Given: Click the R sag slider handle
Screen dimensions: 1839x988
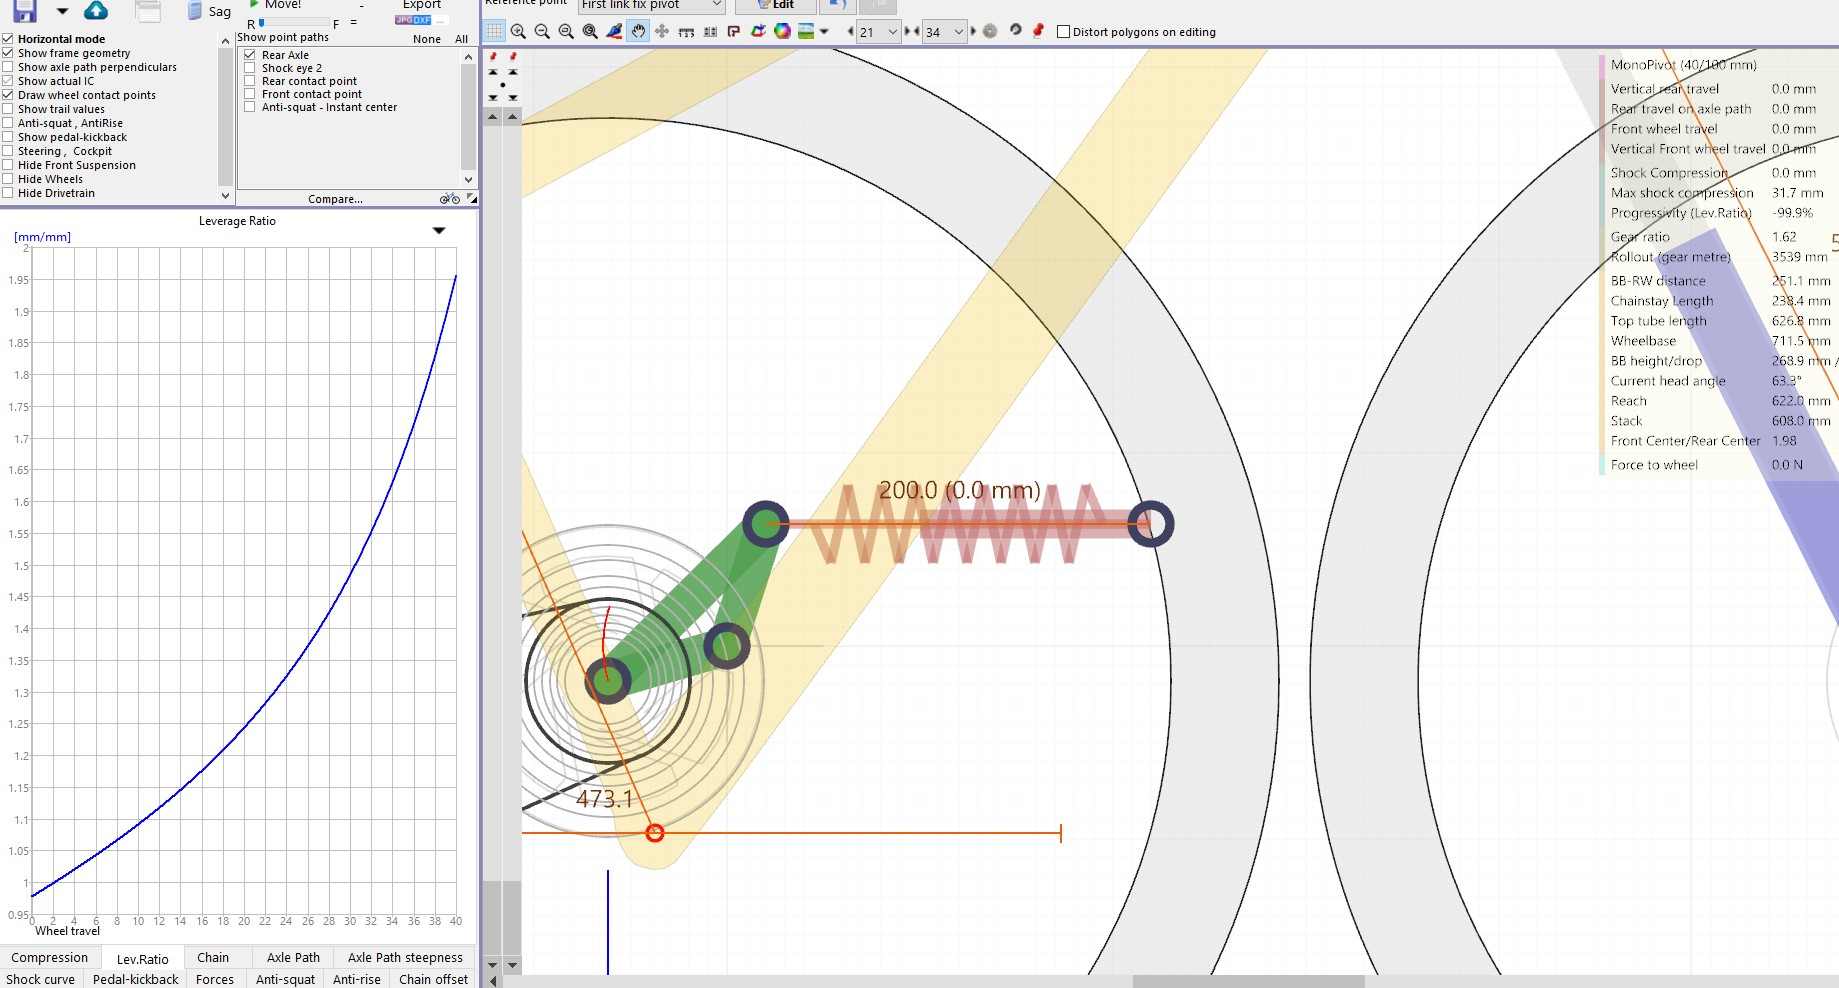Looking at the screenshot, I should tap(261, 24).
